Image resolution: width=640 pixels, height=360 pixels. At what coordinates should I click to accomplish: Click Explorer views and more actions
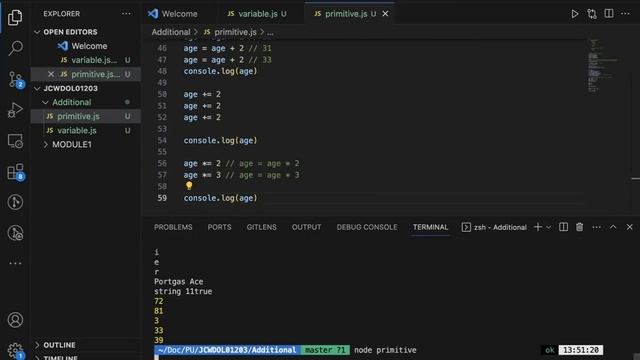pyautogui.click(x=126, y=13)
